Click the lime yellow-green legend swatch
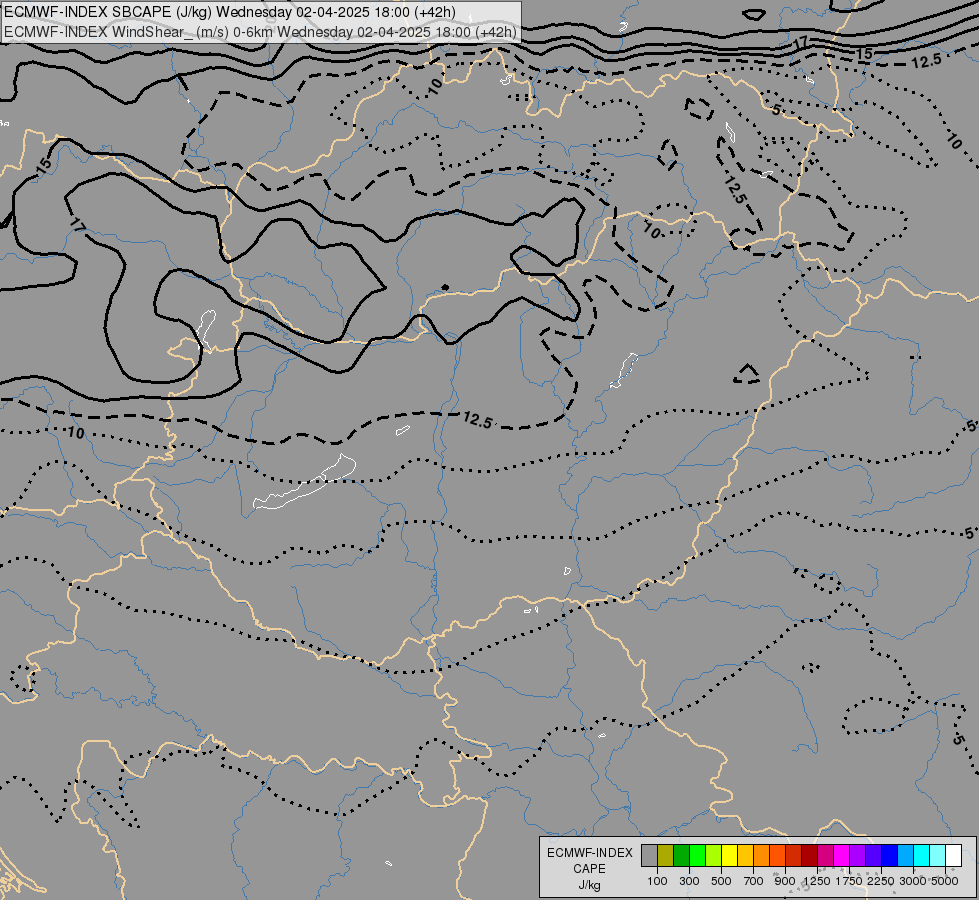The image size is (979, 900). pyautogui.click(x=713, y=855)
